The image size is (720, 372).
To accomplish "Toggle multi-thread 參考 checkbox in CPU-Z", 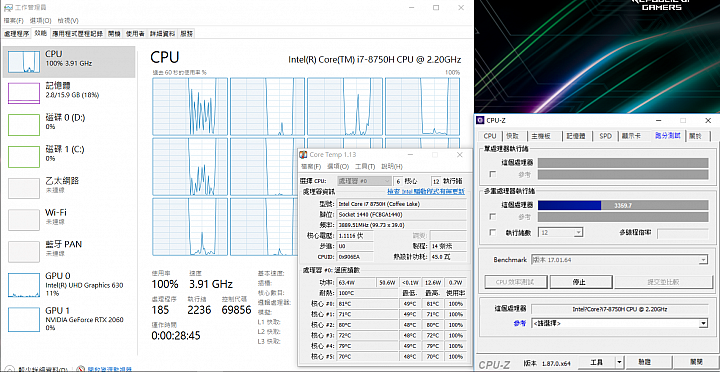I will (493, 216).
